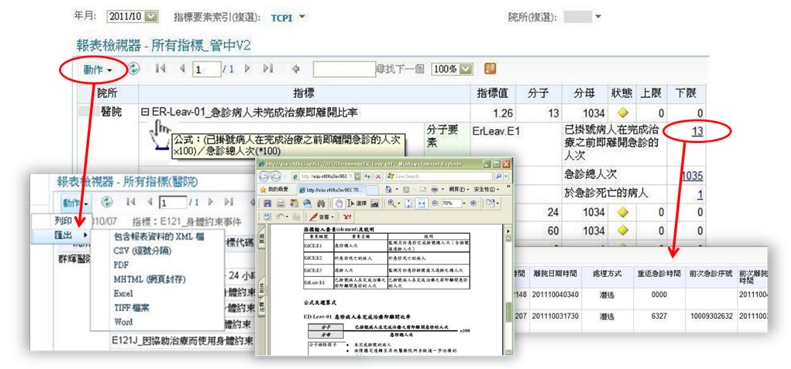This screenshot has height=369, width=791.
Task: Click the fit width icon in the PDF toolbar
Action: pyautogui.click(x=422, y=203)
